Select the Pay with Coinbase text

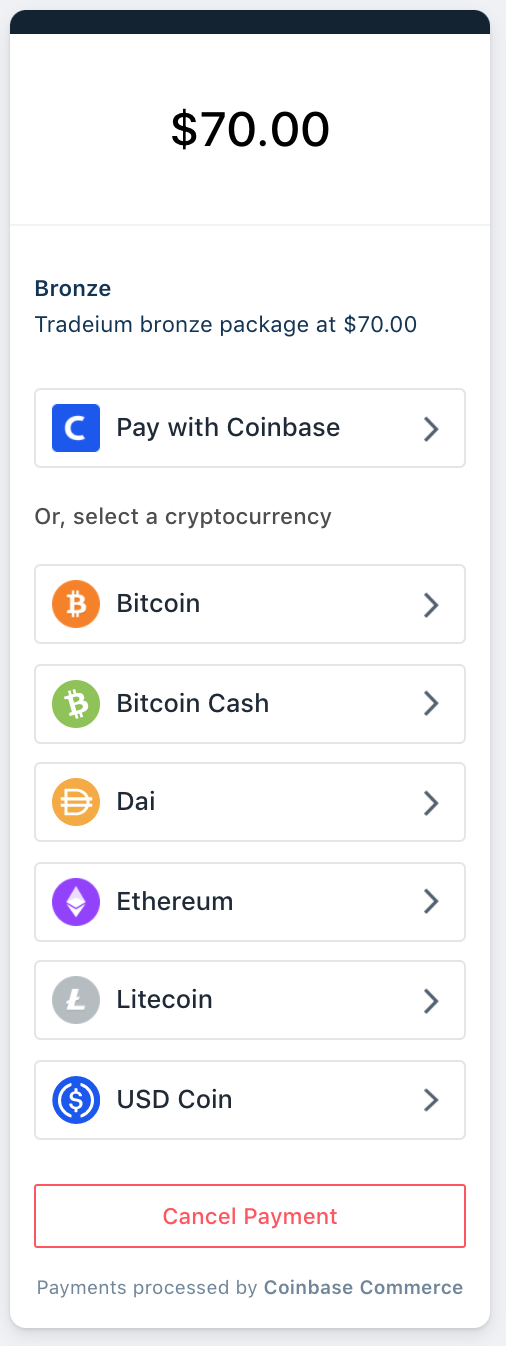228,427
